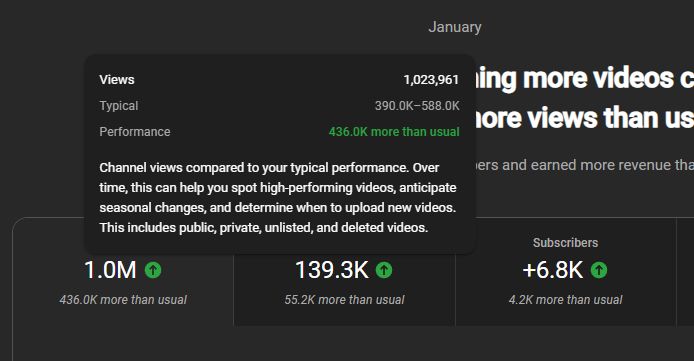The width and height of the screenshot is (694, 361).
Task: Click the 1,023,961 views count in tooltip
Action: click(x=431, y=80)
